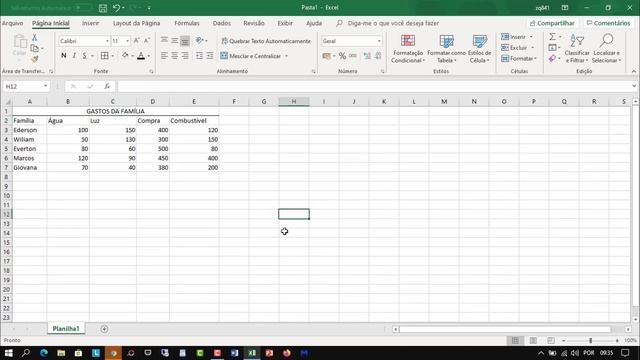
Task: Toggle Italic formatting
Action: (x=74, y=56)
